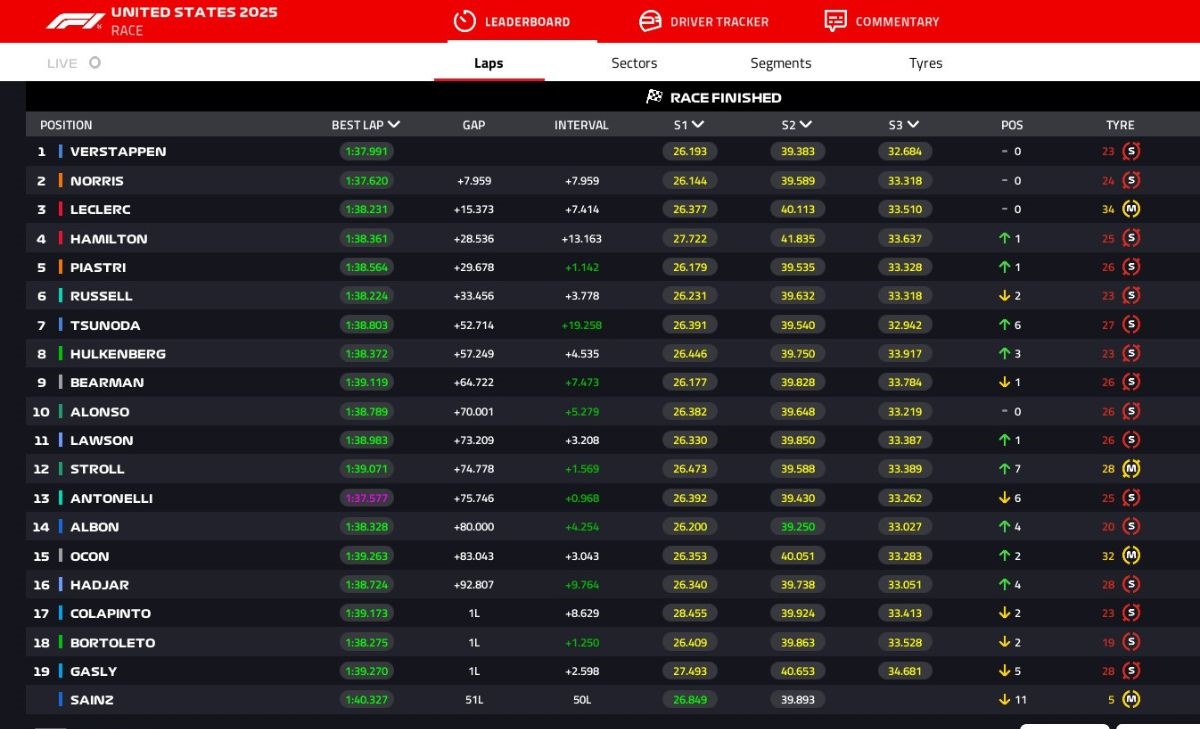This screenshot has height=729, width=1200.
Task: Click Sainz's medium tyre icon
Action: tap(1131, 700)
